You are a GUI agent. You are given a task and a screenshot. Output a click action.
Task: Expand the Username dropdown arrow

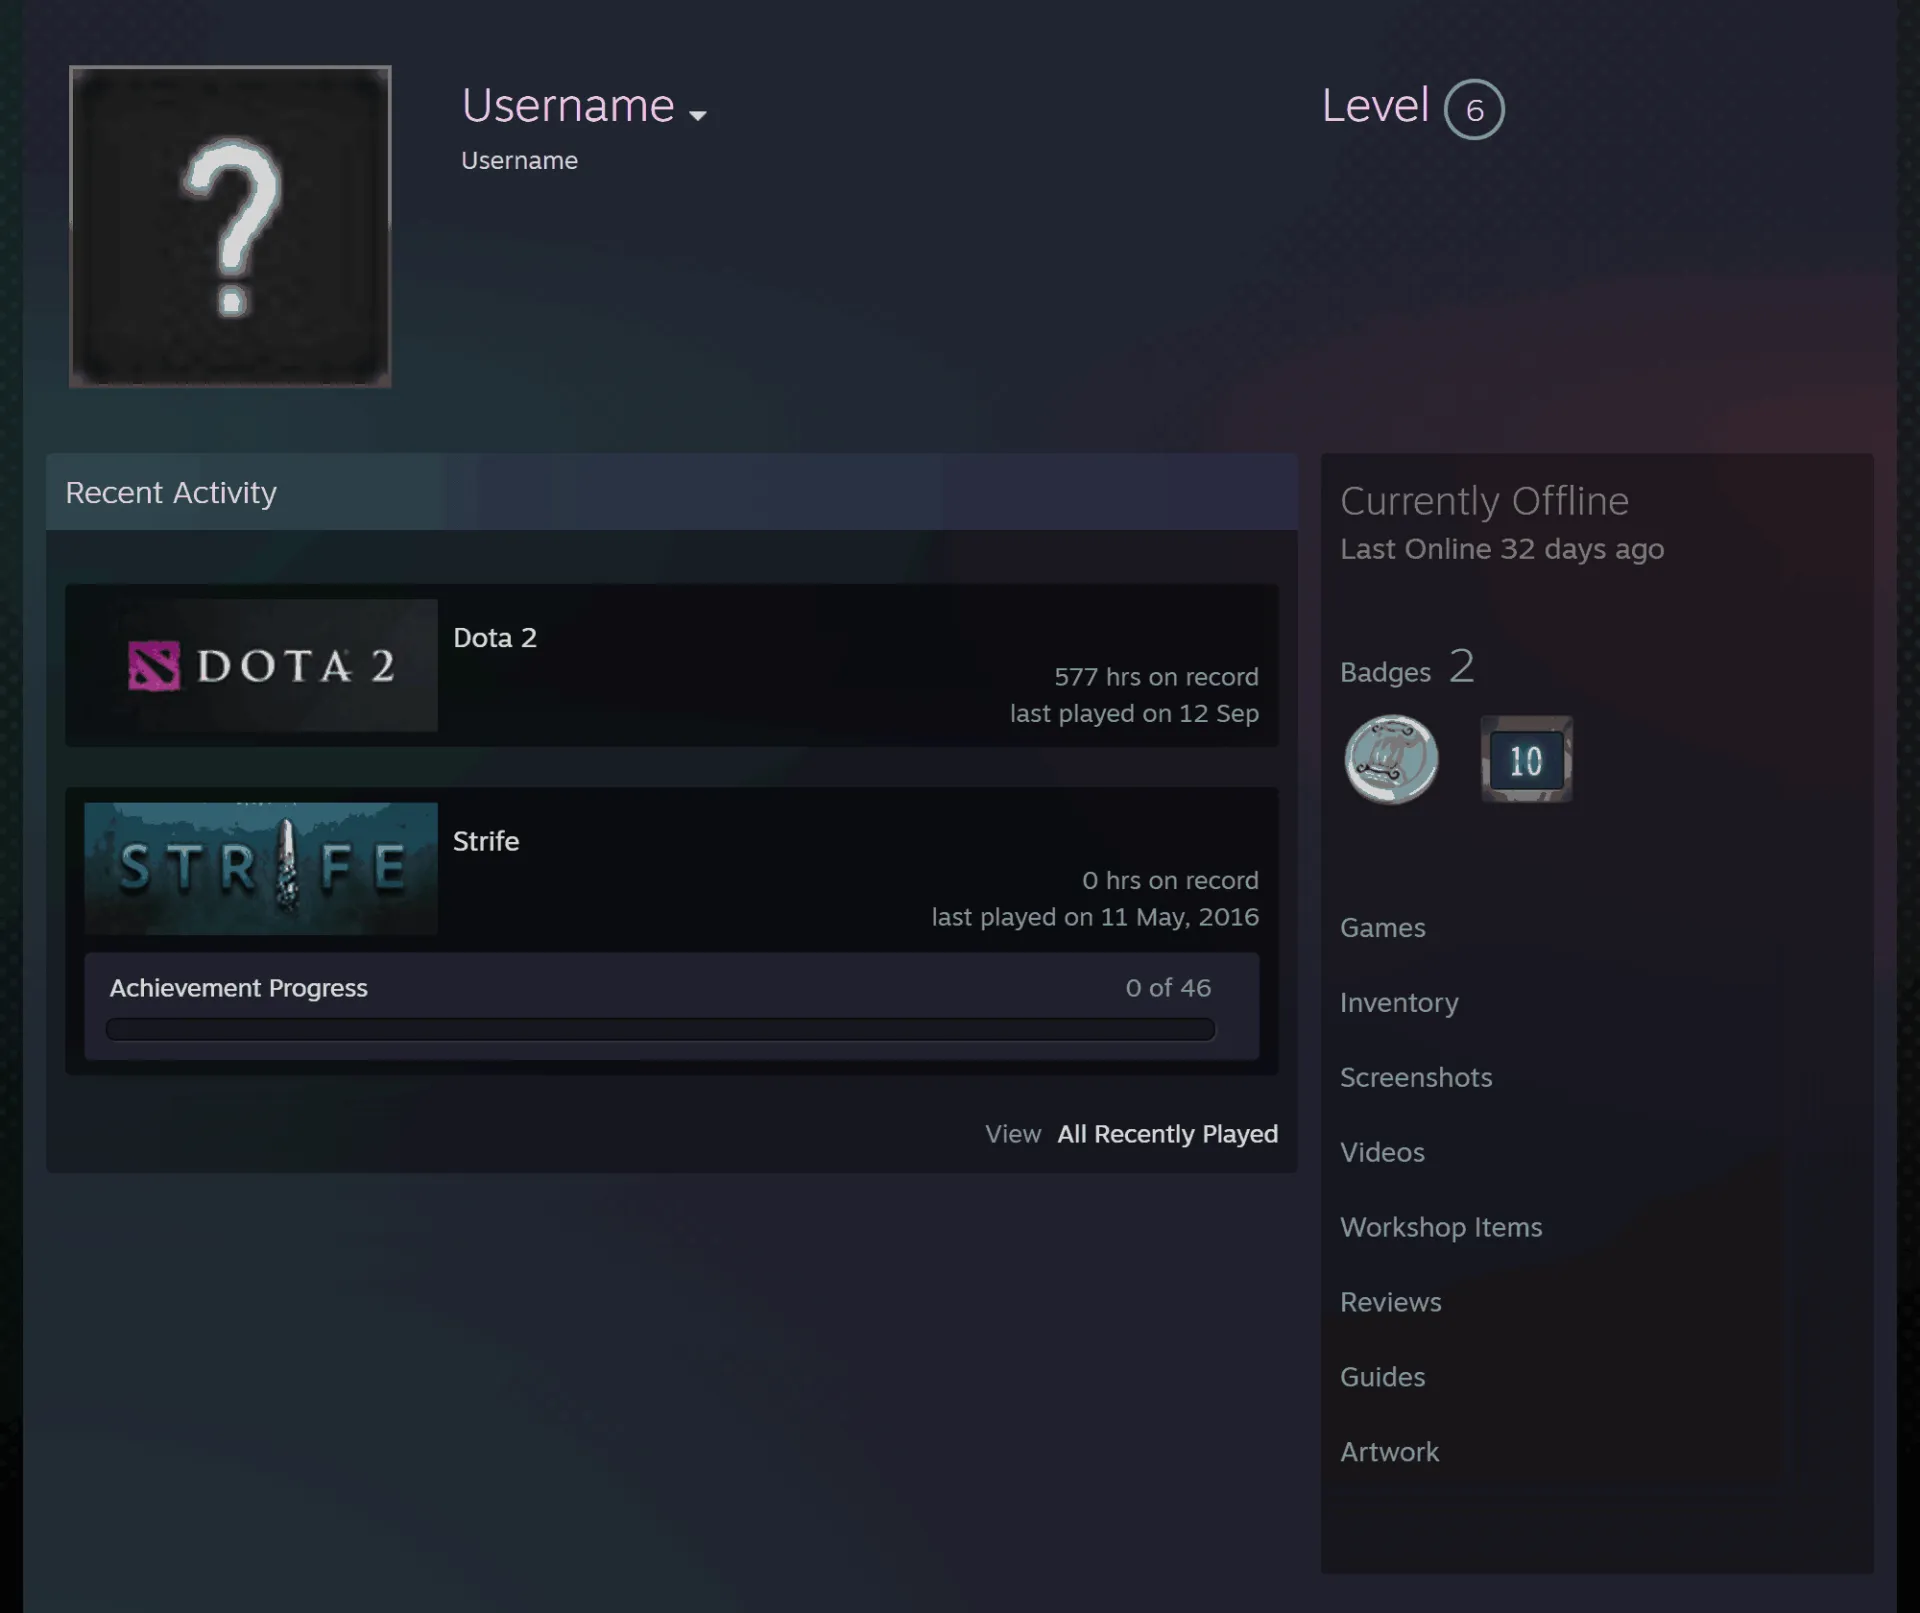click(x=698, y=116)
